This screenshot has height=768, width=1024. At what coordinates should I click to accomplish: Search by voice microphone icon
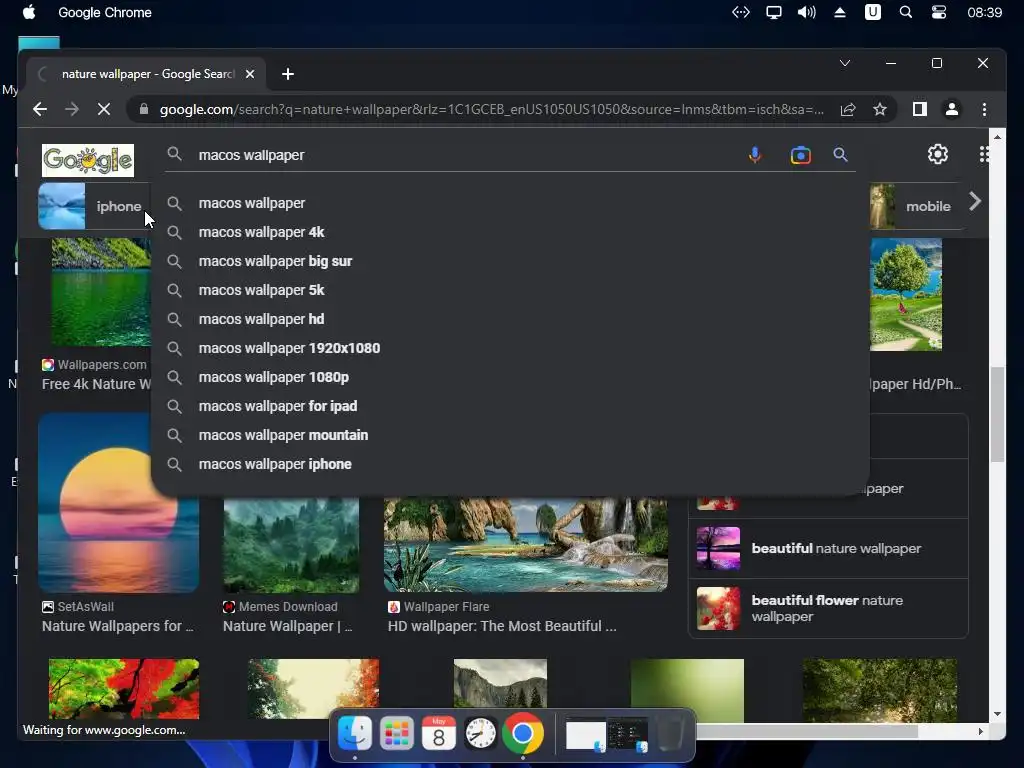click(755, 155)
